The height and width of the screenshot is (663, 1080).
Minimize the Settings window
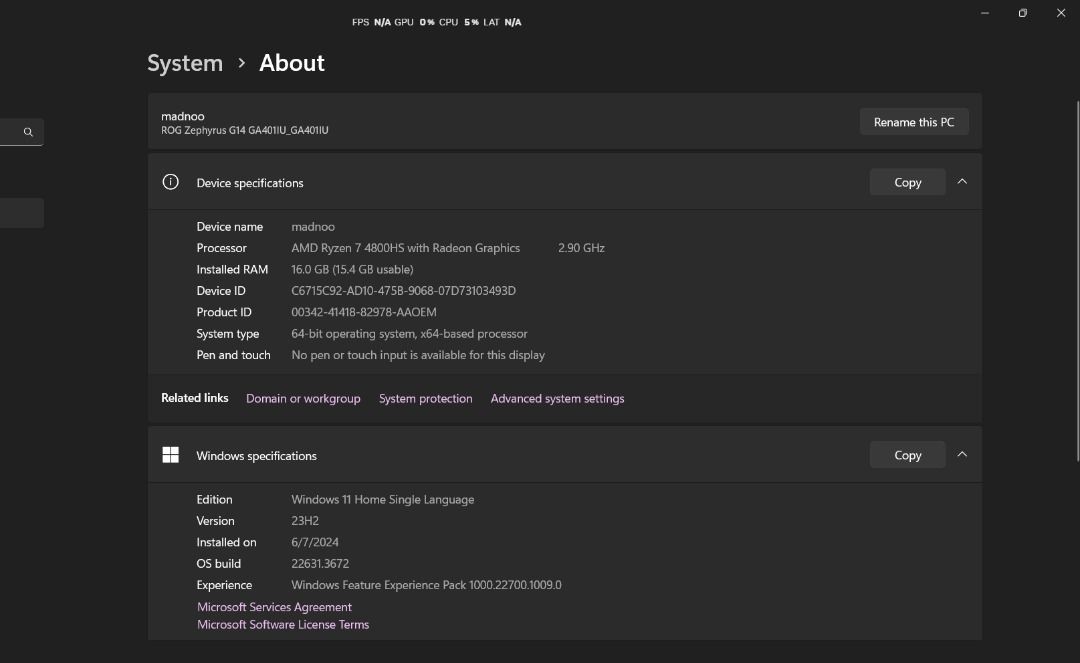[985, 13]
